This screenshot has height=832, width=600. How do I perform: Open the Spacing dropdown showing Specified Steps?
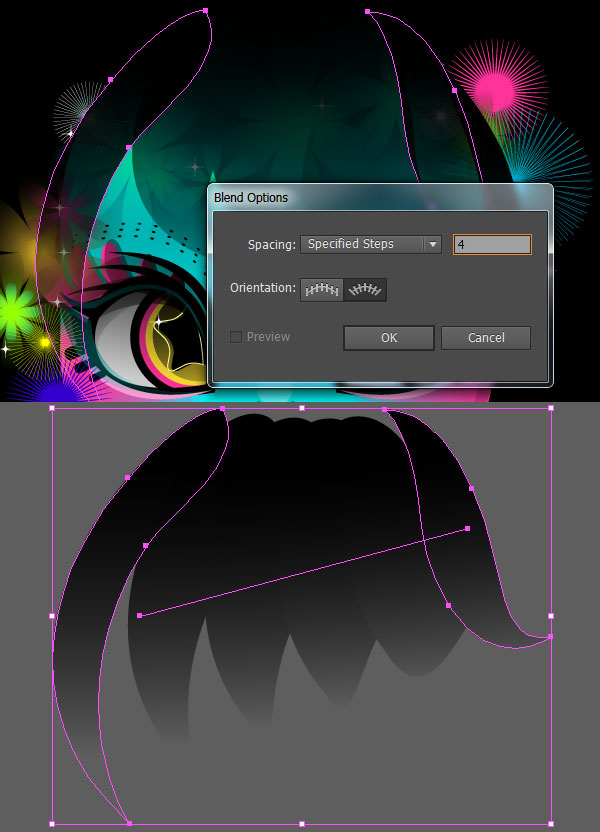[x=370, y=244]
